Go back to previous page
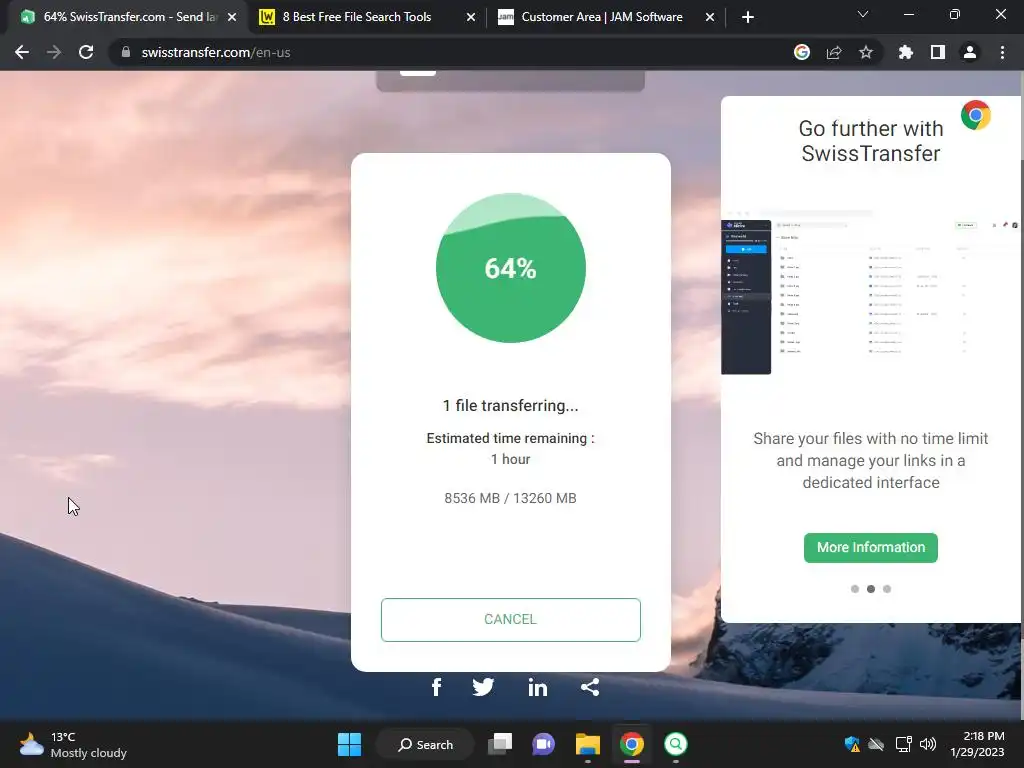This screenshot has width=1024, height=768. coord(22,52)
